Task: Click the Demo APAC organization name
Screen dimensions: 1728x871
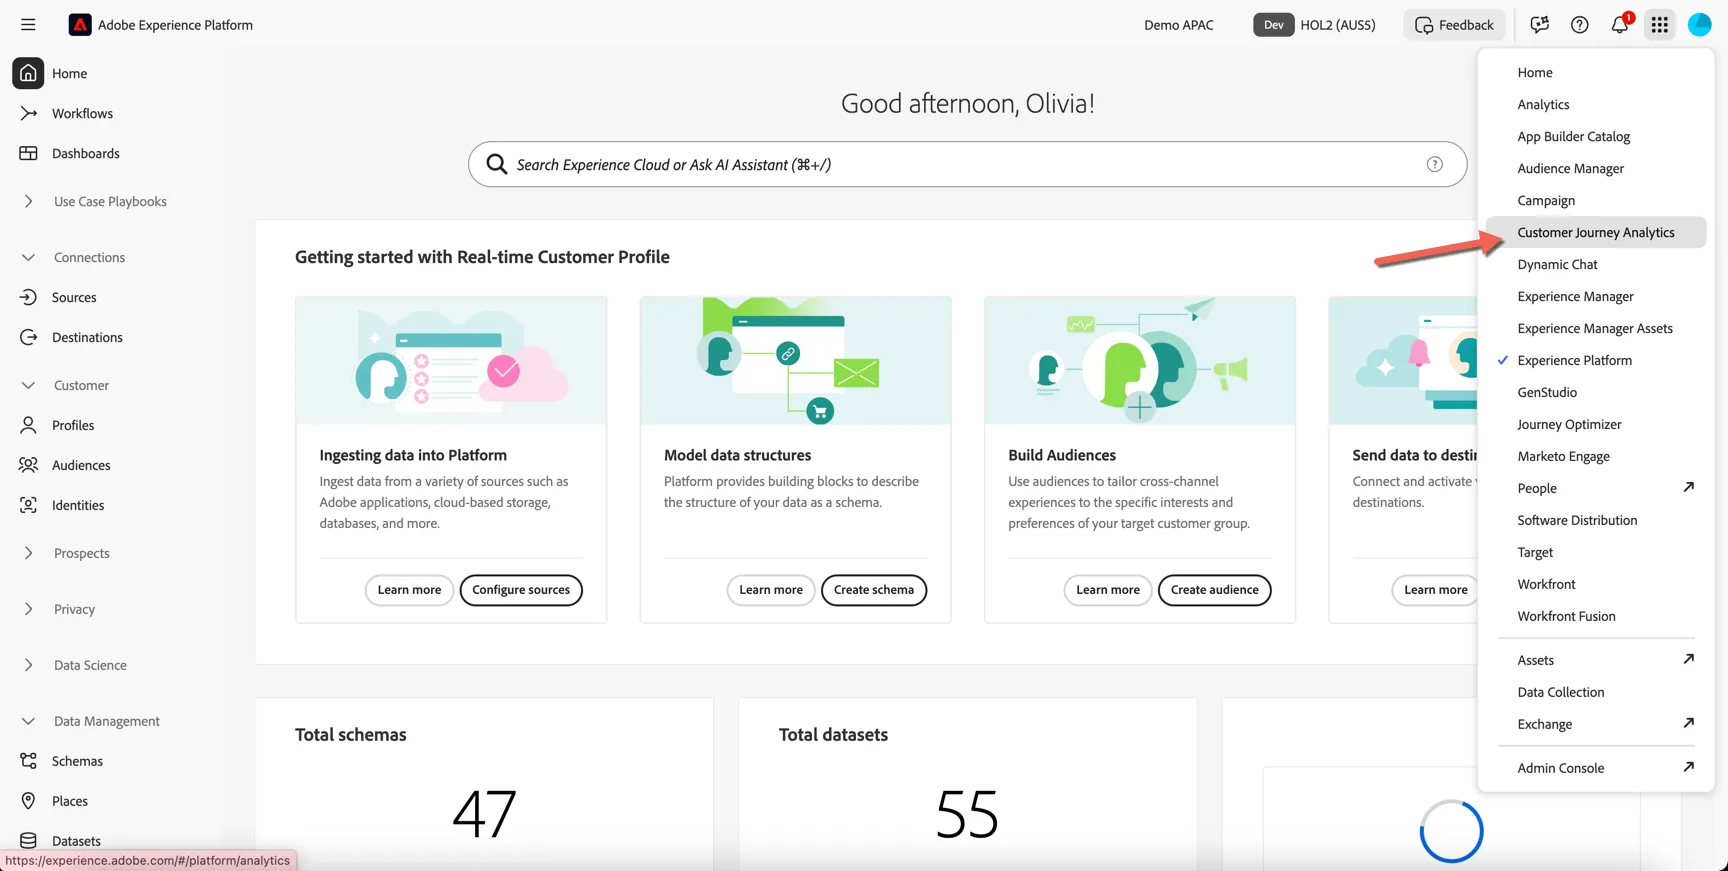Action: pos(1179,25)
